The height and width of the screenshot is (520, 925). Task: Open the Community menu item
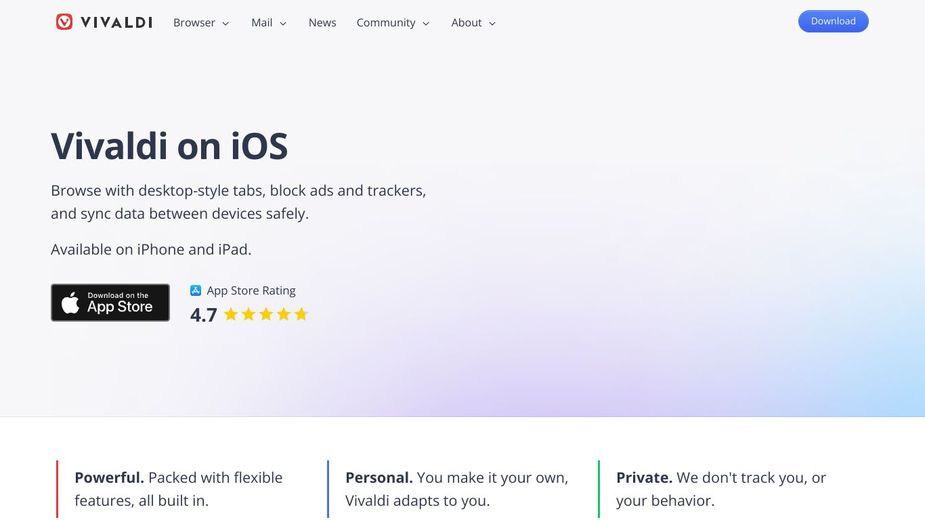[x=386, y=22]
